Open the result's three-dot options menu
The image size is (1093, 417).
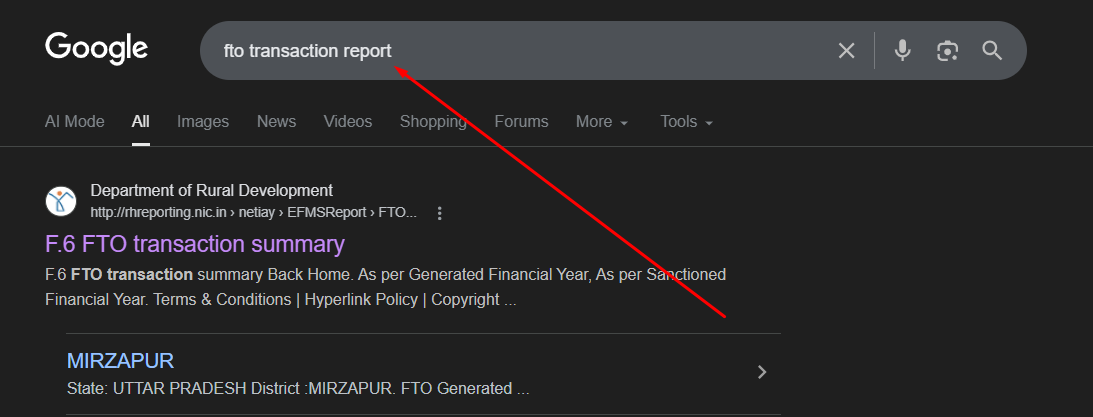[439, 213]
